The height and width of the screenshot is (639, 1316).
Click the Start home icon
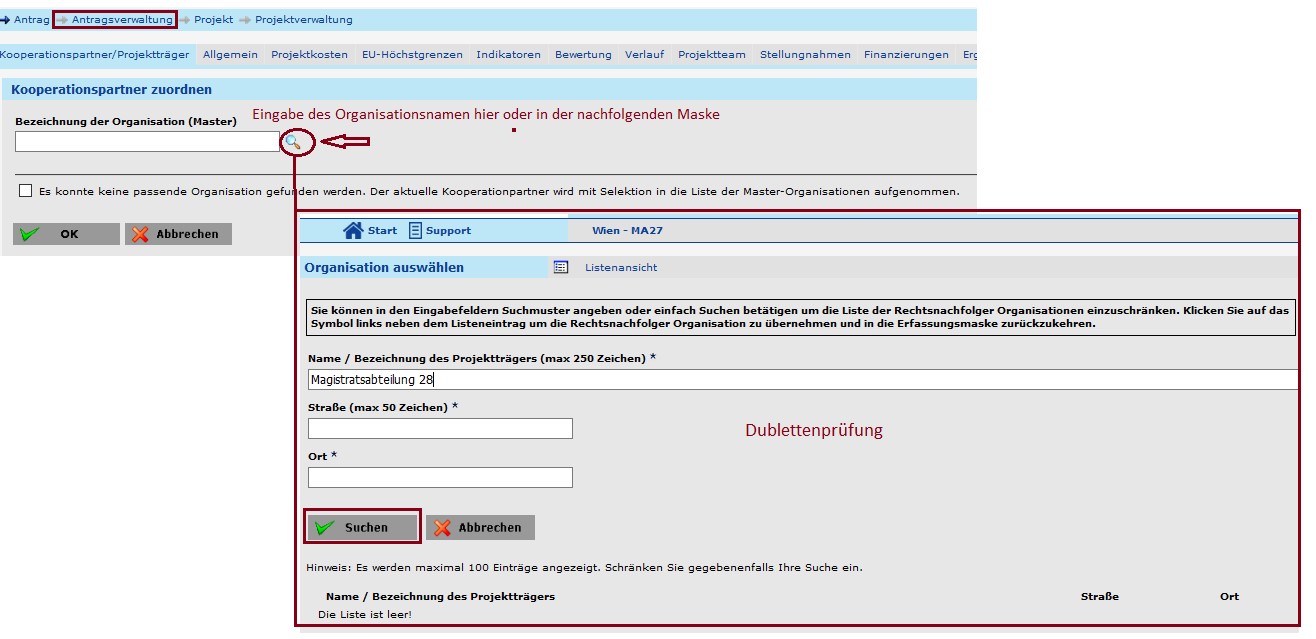353,231
